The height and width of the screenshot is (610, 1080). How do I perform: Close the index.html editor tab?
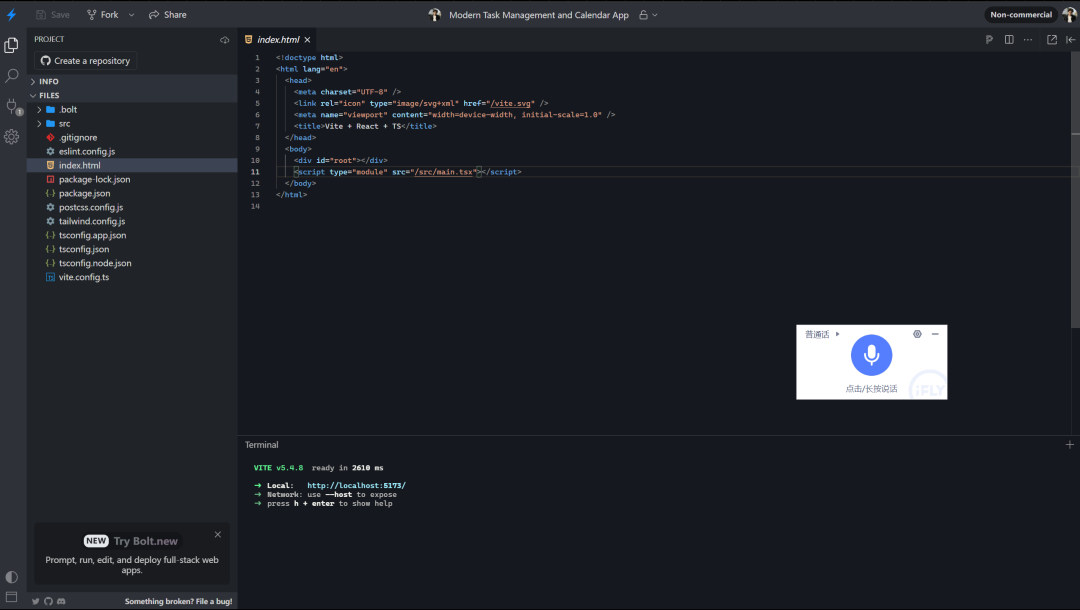[x=307, y=40]
